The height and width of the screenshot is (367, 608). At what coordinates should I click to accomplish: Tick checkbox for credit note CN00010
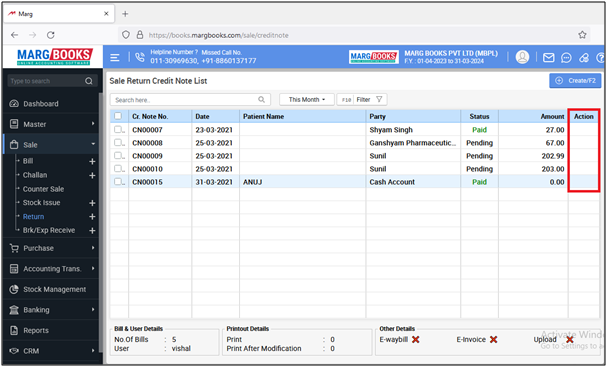click(x=118, y=169)
